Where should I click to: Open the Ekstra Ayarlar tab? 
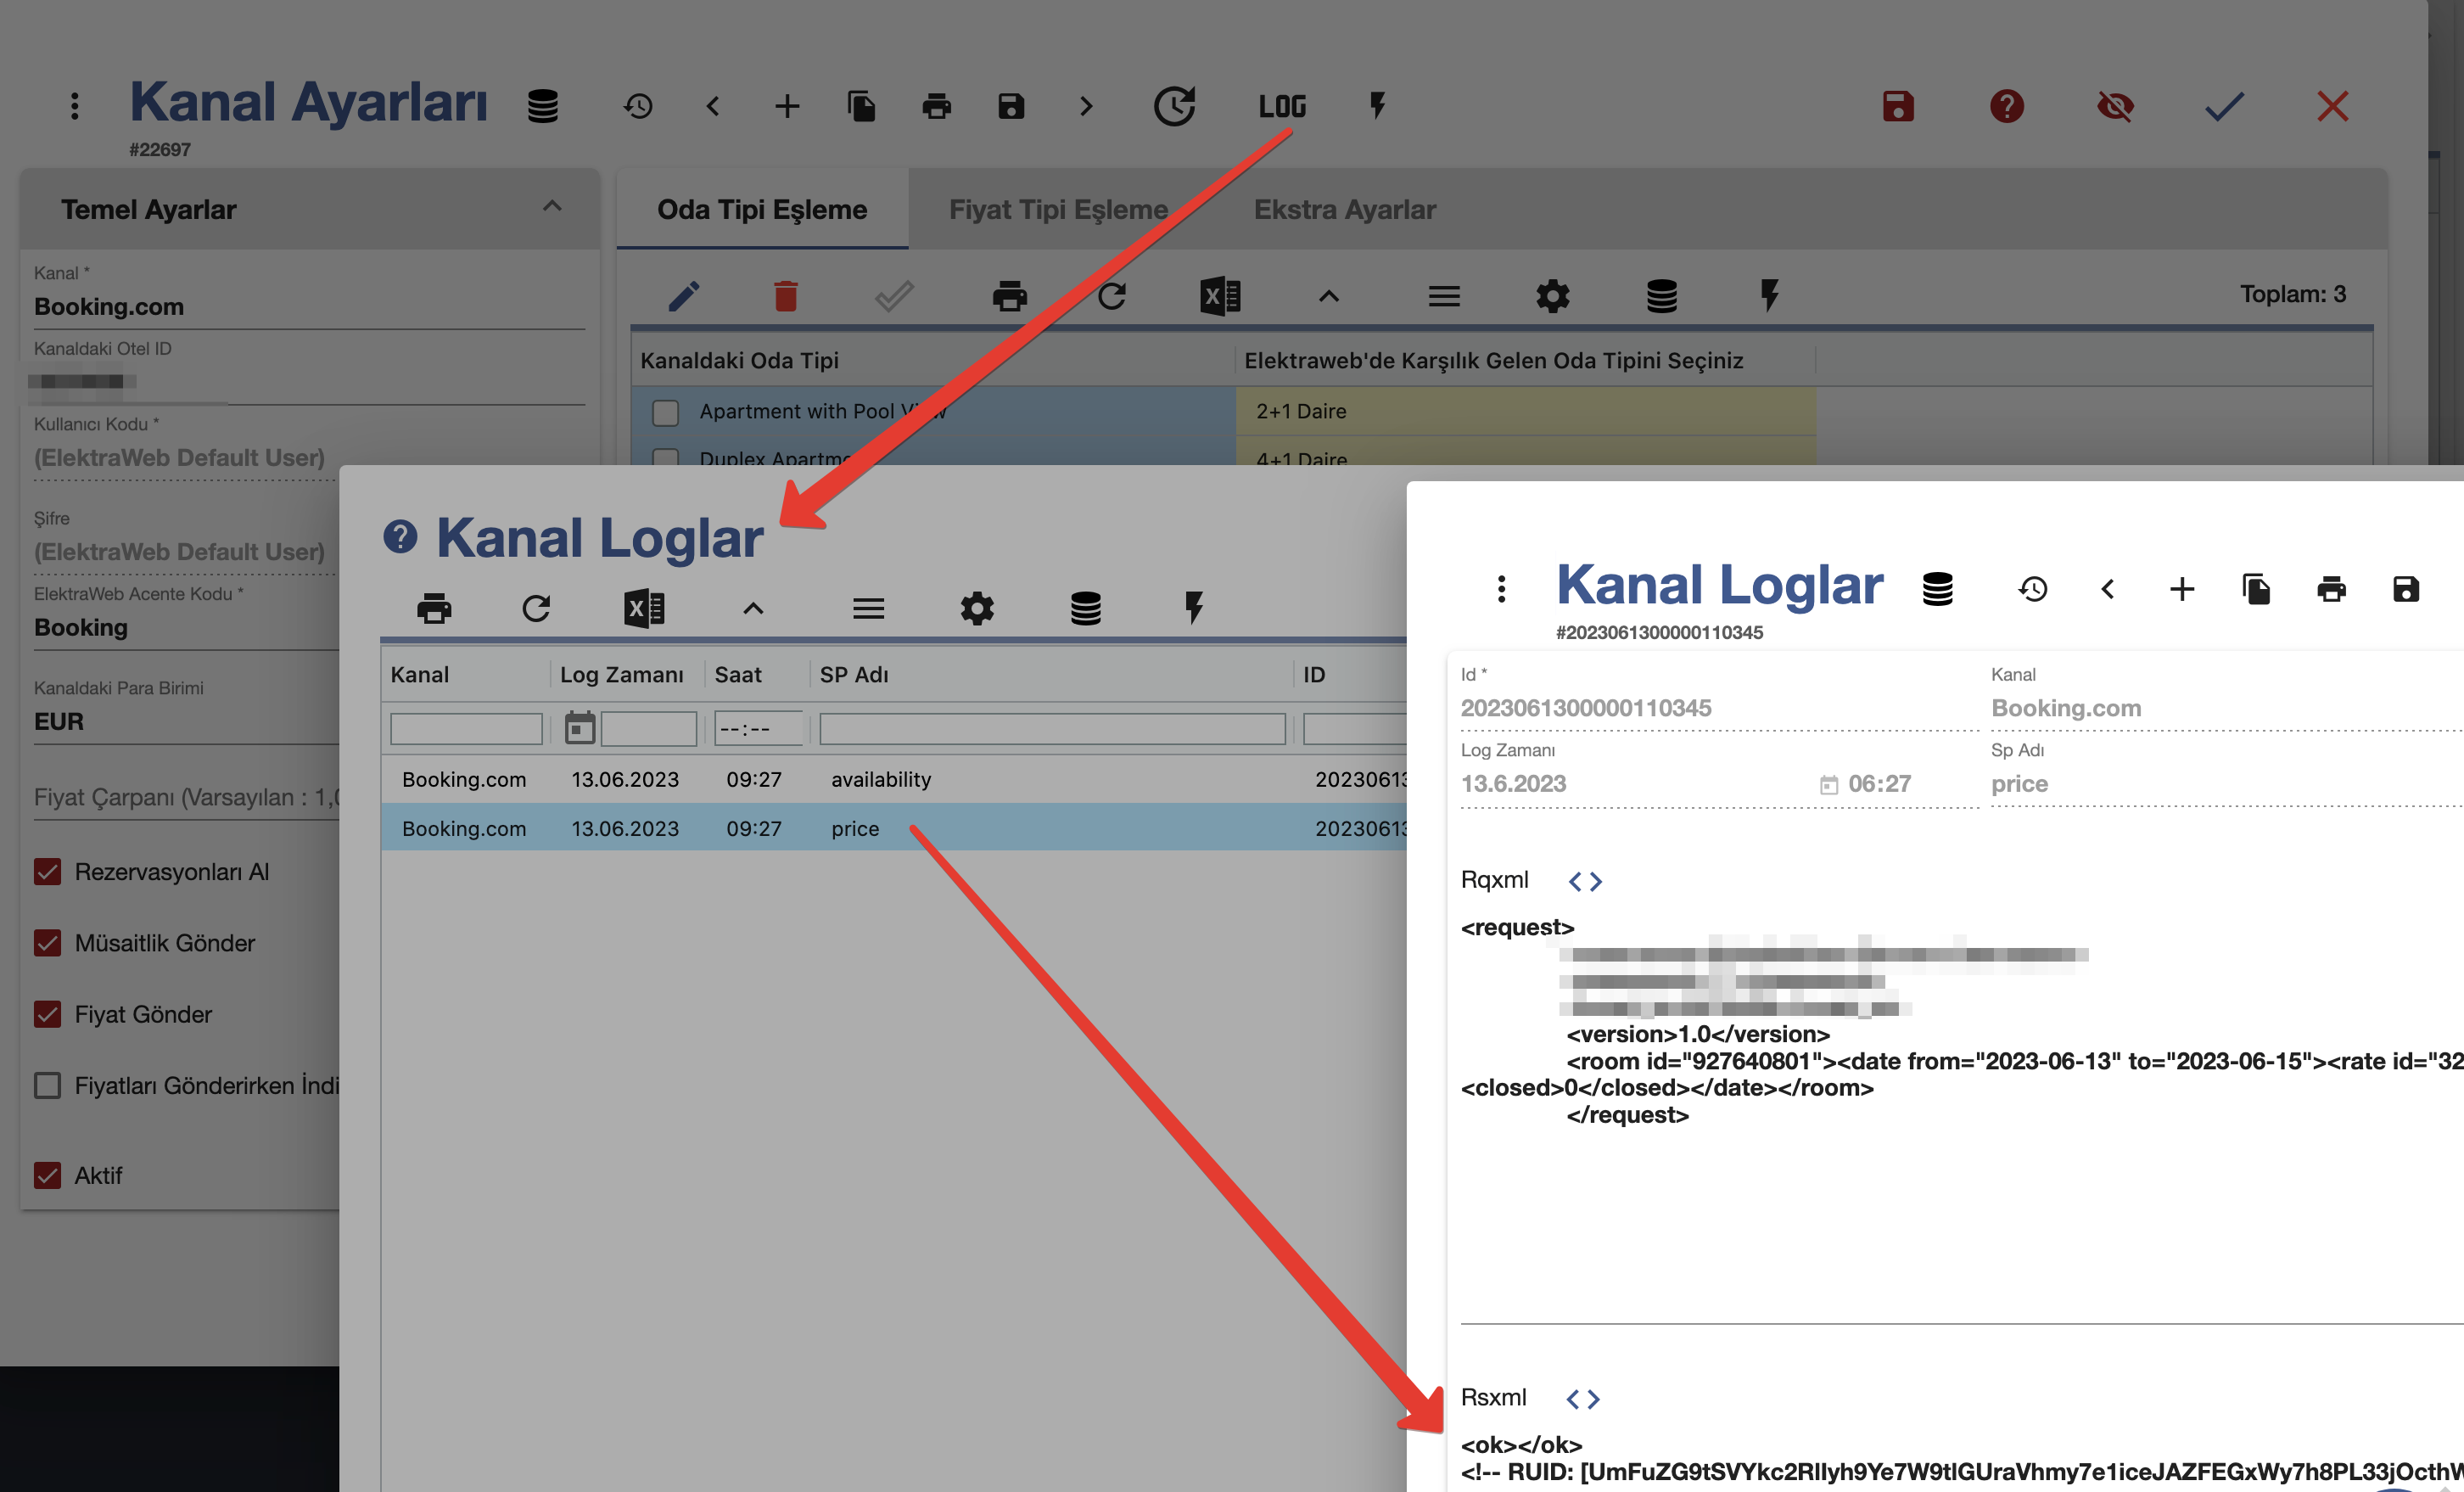1344,209
